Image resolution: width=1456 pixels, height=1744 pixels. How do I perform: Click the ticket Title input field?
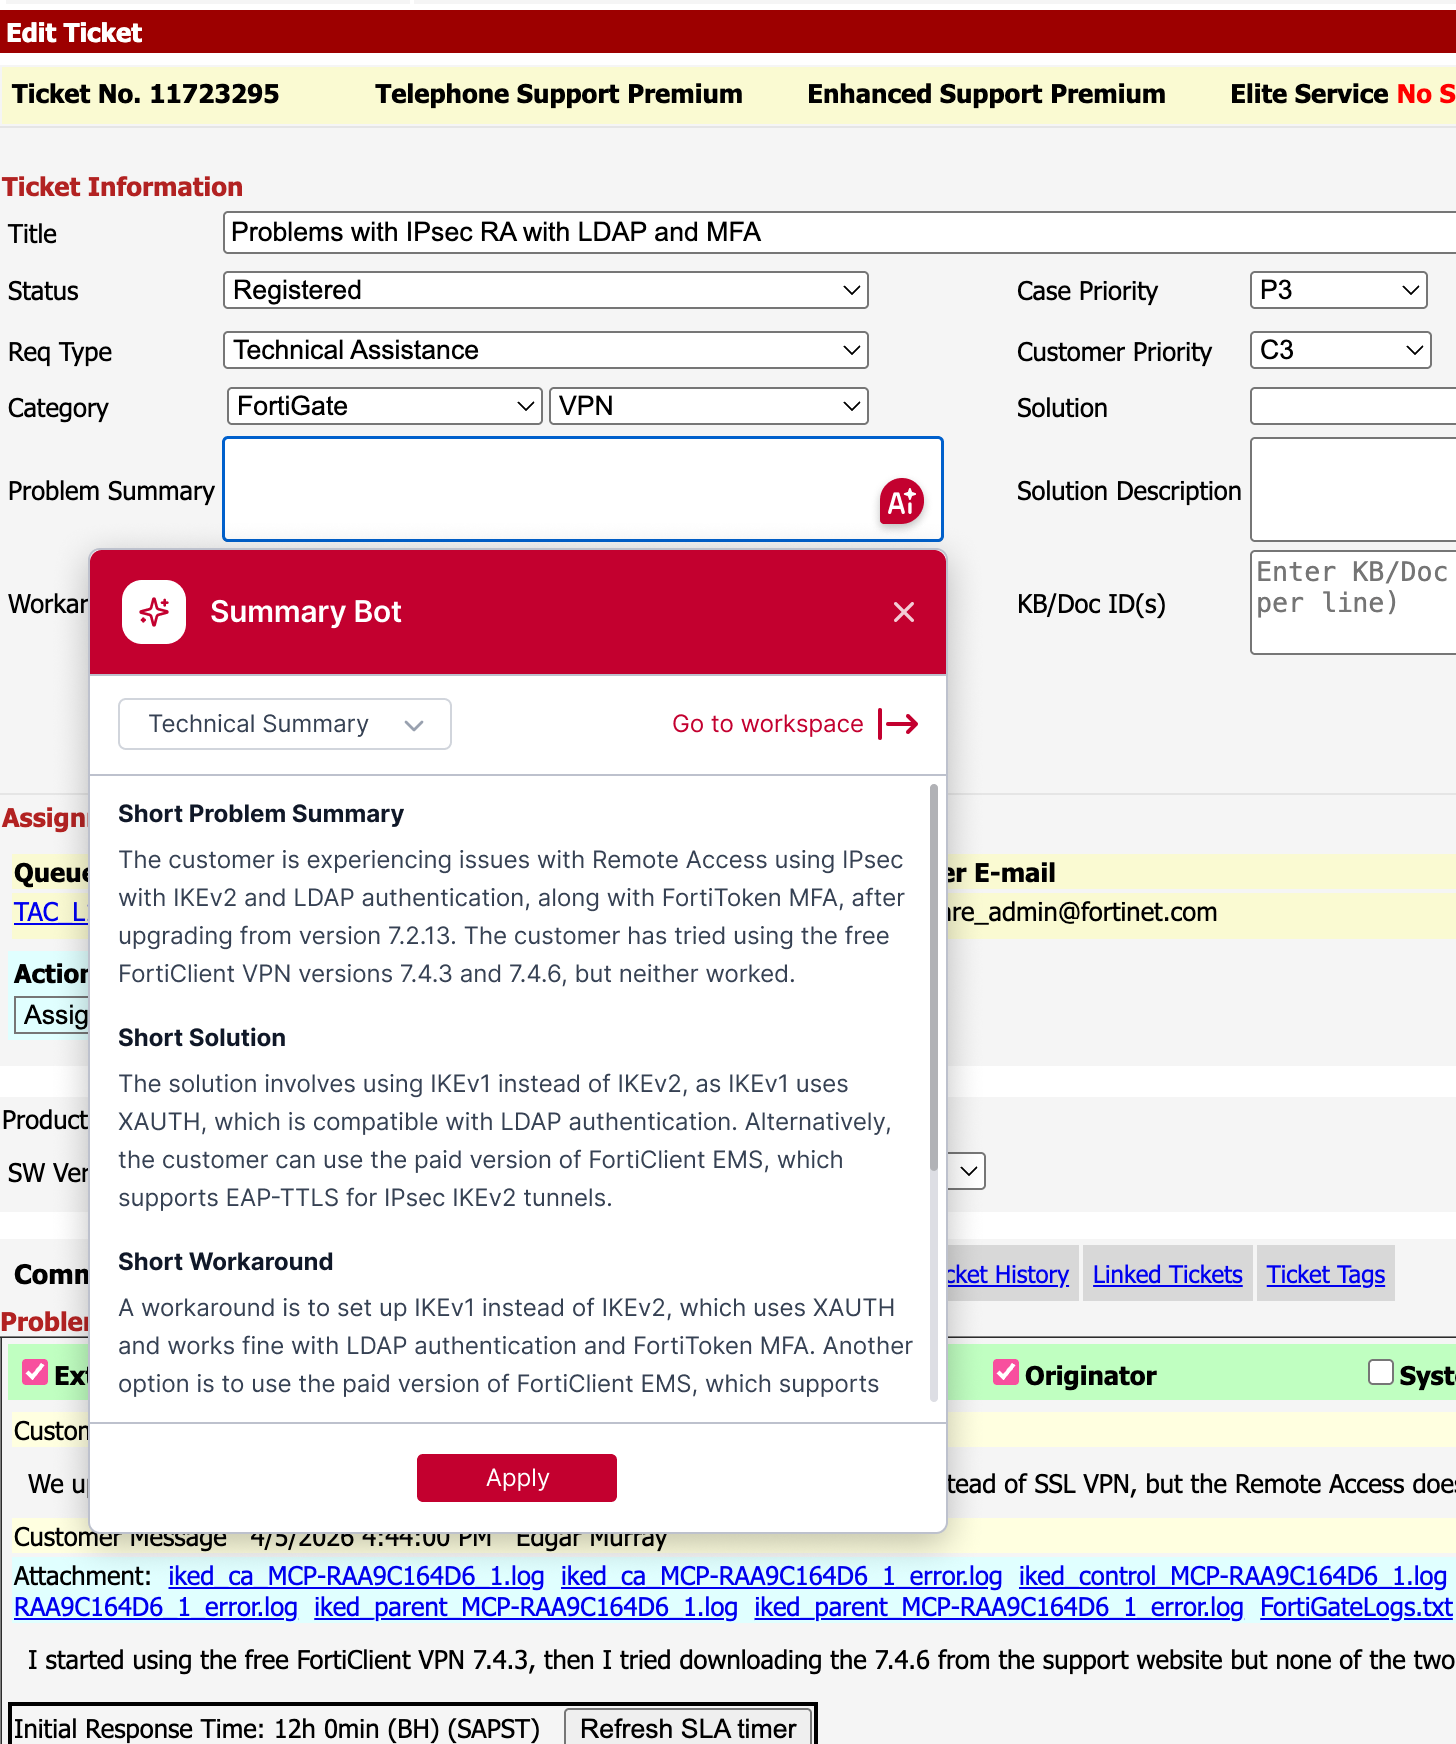(x=840, y=232)
